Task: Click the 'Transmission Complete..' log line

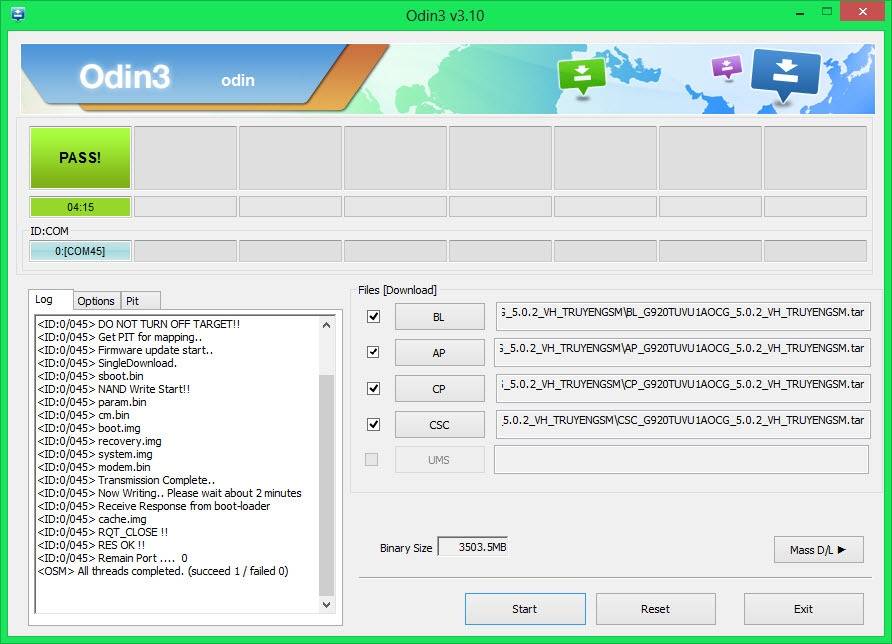Action: tap(126, 480)
